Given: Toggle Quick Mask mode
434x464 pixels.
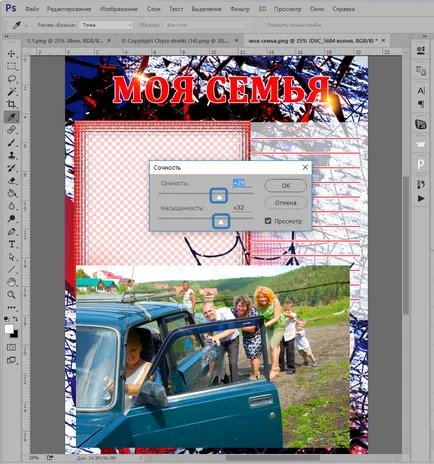Looking at the screenshot, I should click(x=11, y=347).
